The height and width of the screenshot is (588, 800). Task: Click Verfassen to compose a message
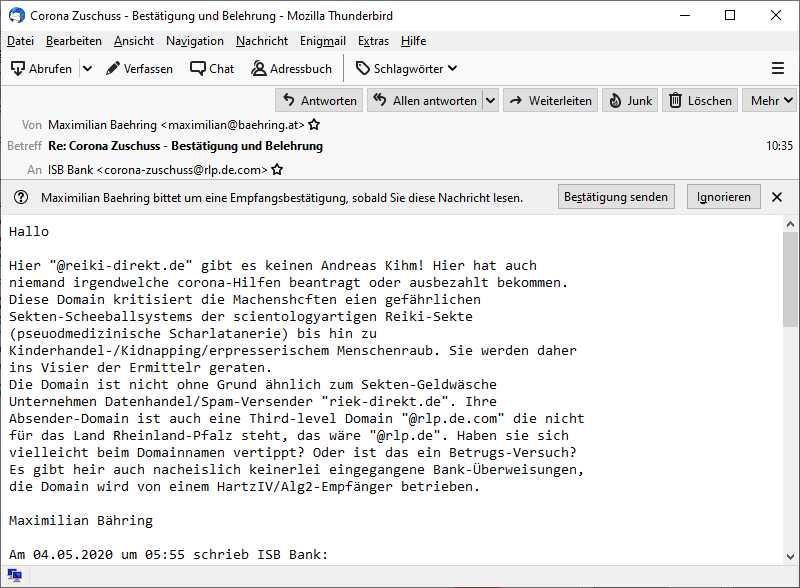[139, 68]
